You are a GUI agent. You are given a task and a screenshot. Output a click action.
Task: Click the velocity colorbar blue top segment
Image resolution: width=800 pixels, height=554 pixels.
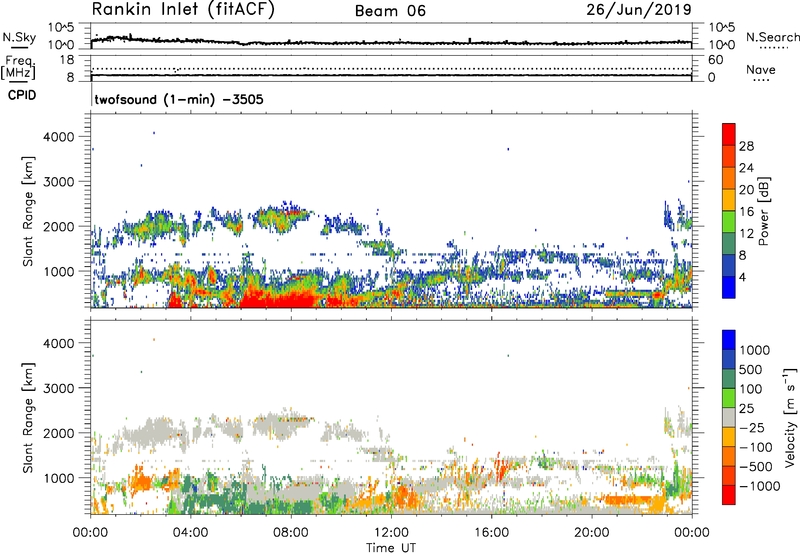pos(729,340)
